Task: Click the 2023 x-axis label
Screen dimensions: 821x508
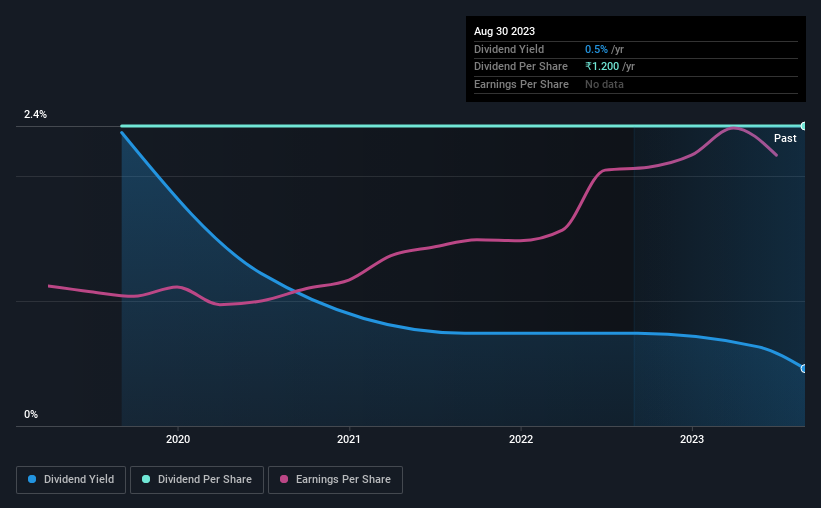Action: [x=692, y=439]
